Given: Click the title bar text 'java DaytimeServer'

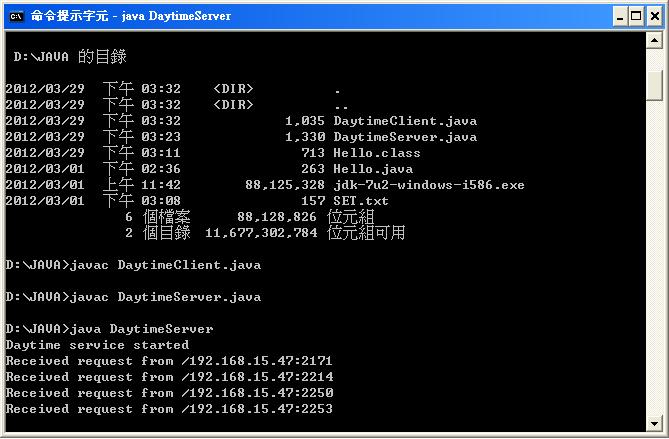Looking at the screenshot, I should [176, 16].
